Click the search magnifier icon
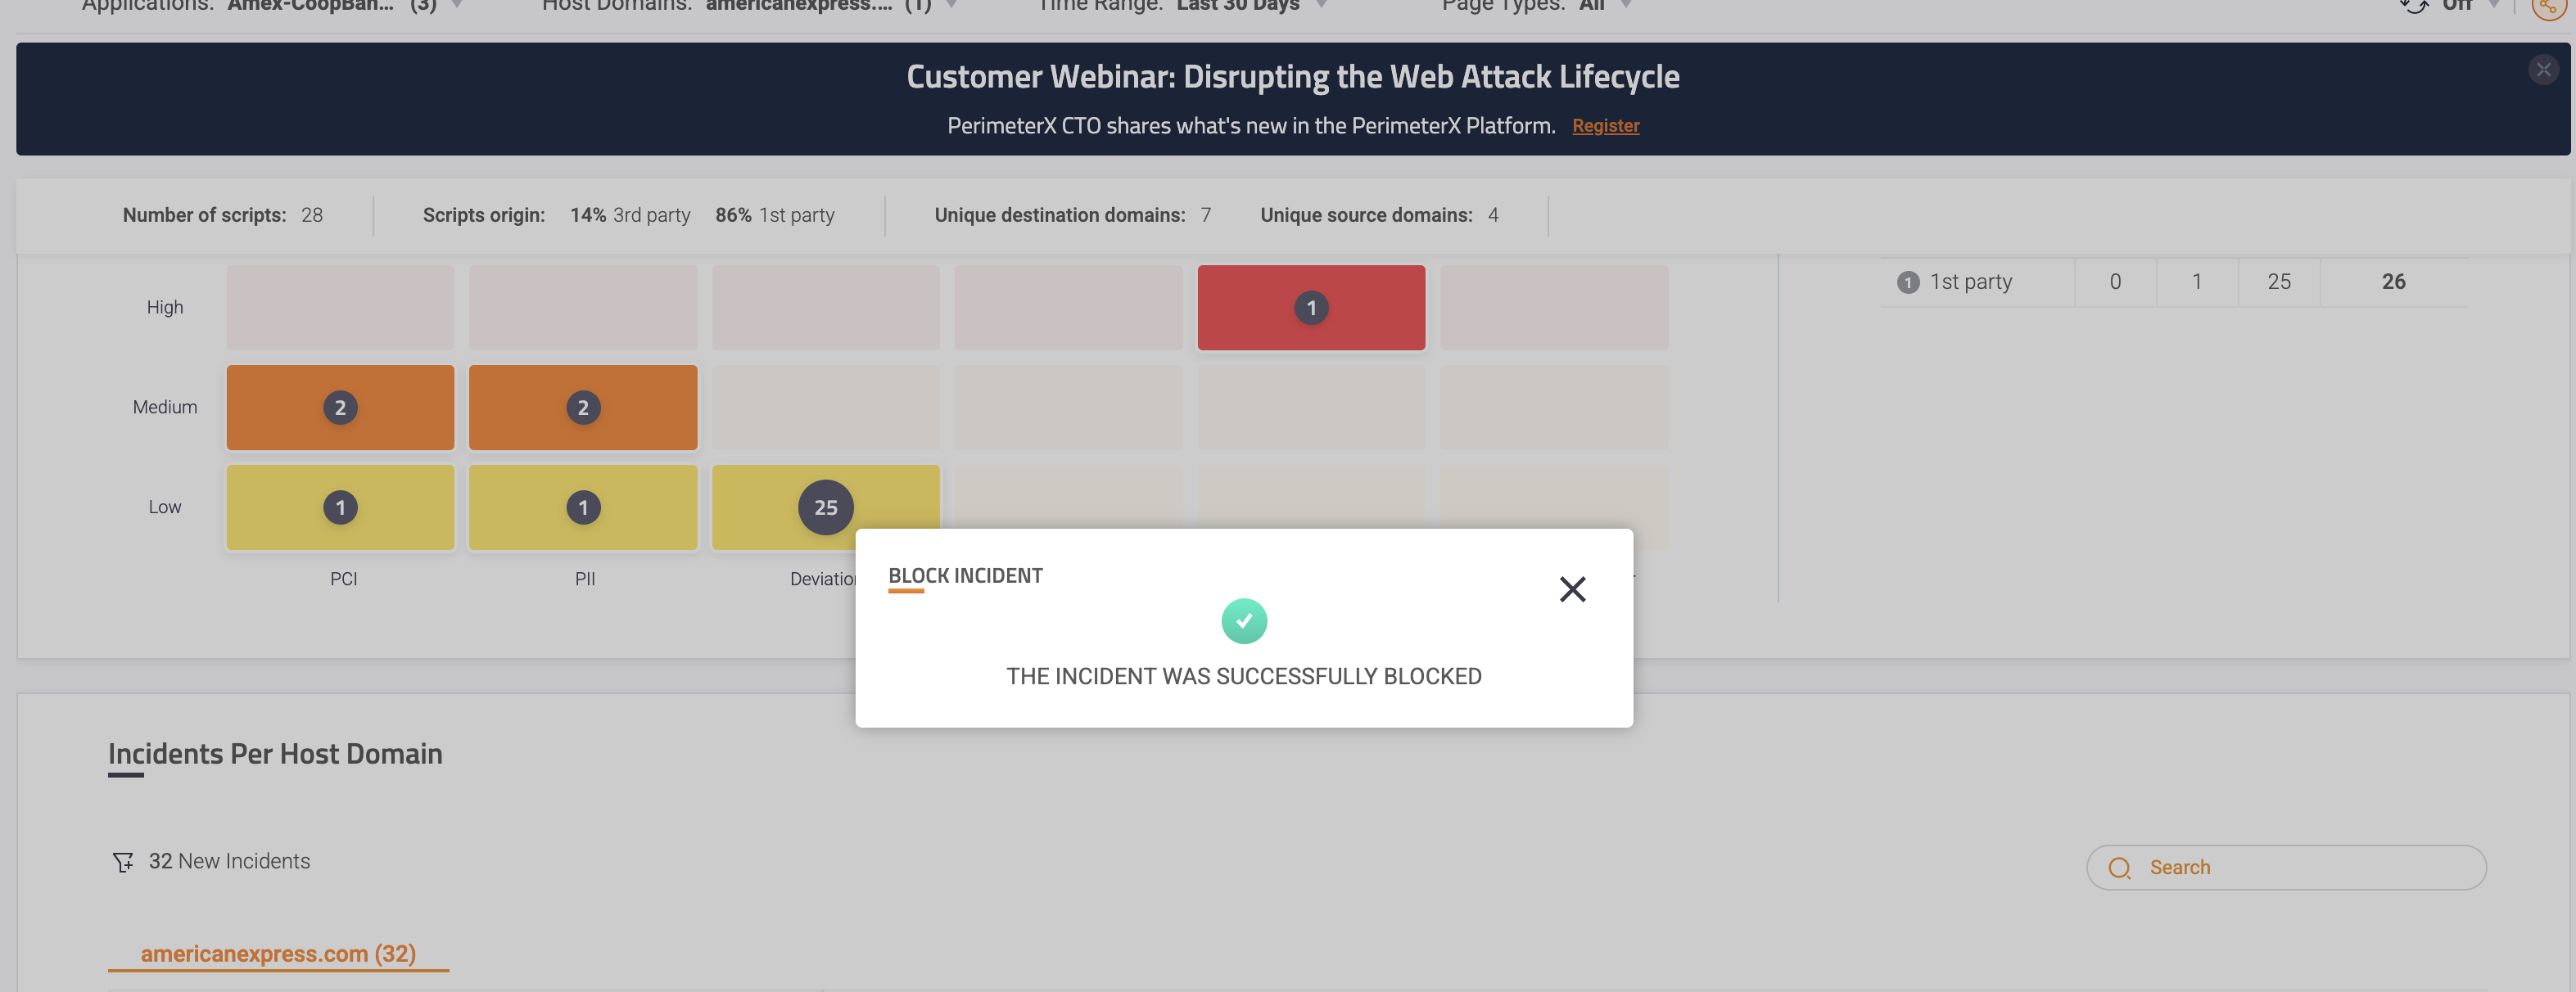This screenshot has height=992, width=2576. (x=2119, y=868)
